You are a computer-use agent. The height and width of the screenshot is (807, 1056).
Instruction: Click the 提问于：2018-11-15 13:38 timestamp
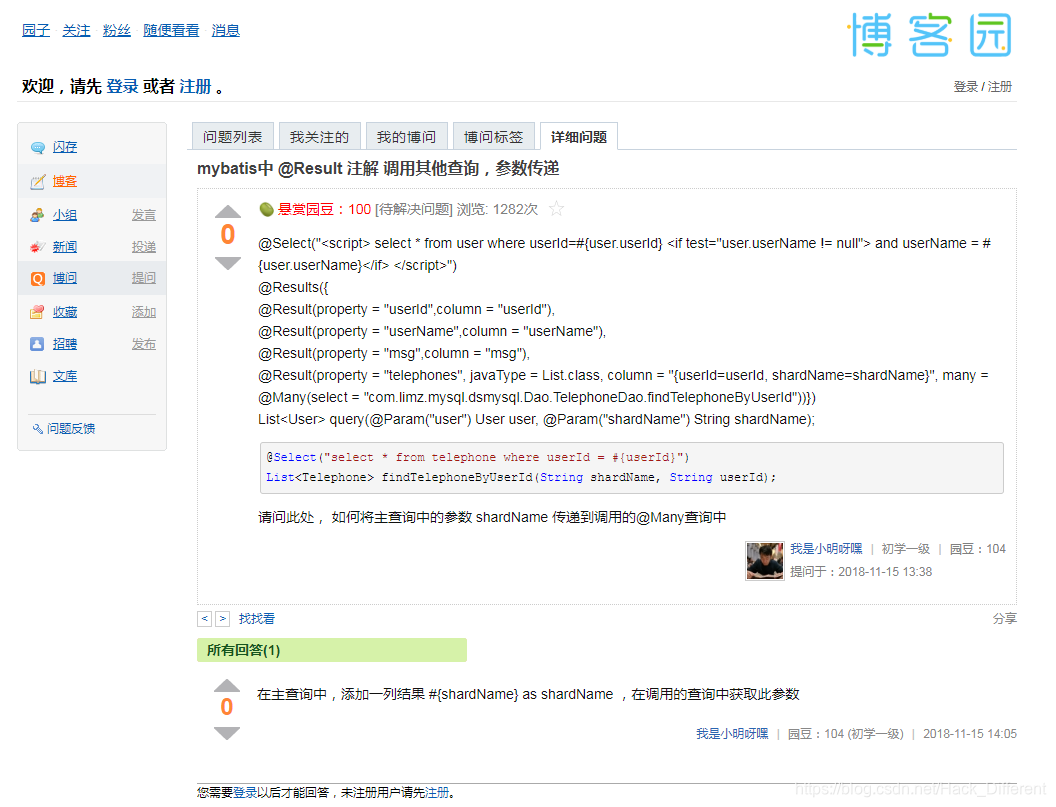pos(861,572)
